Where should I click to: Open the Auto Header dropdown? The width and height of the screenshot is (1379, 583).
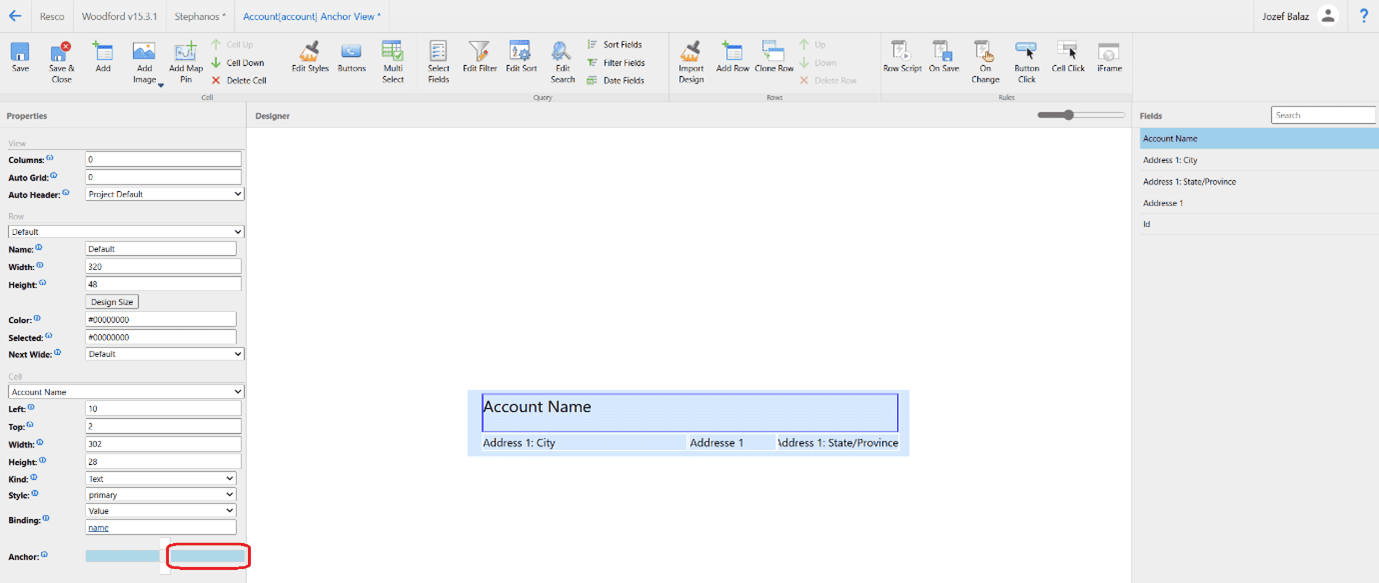click(x=164, y=194)
